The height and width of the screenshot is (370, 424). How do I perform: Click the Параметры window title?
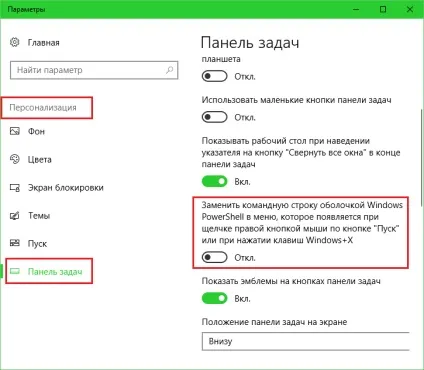click(x=26, y=9)
